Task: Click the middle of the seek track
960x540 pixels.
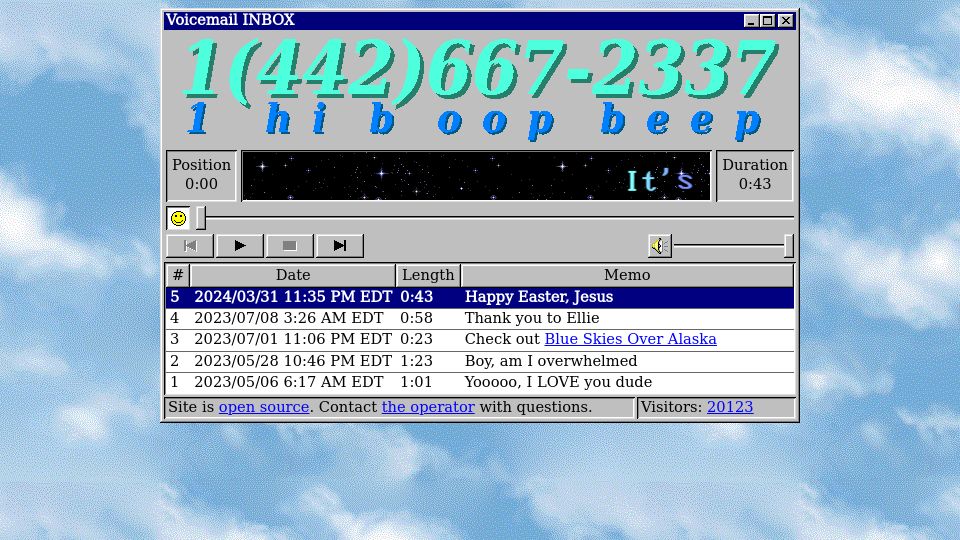Action: [495, 218]
